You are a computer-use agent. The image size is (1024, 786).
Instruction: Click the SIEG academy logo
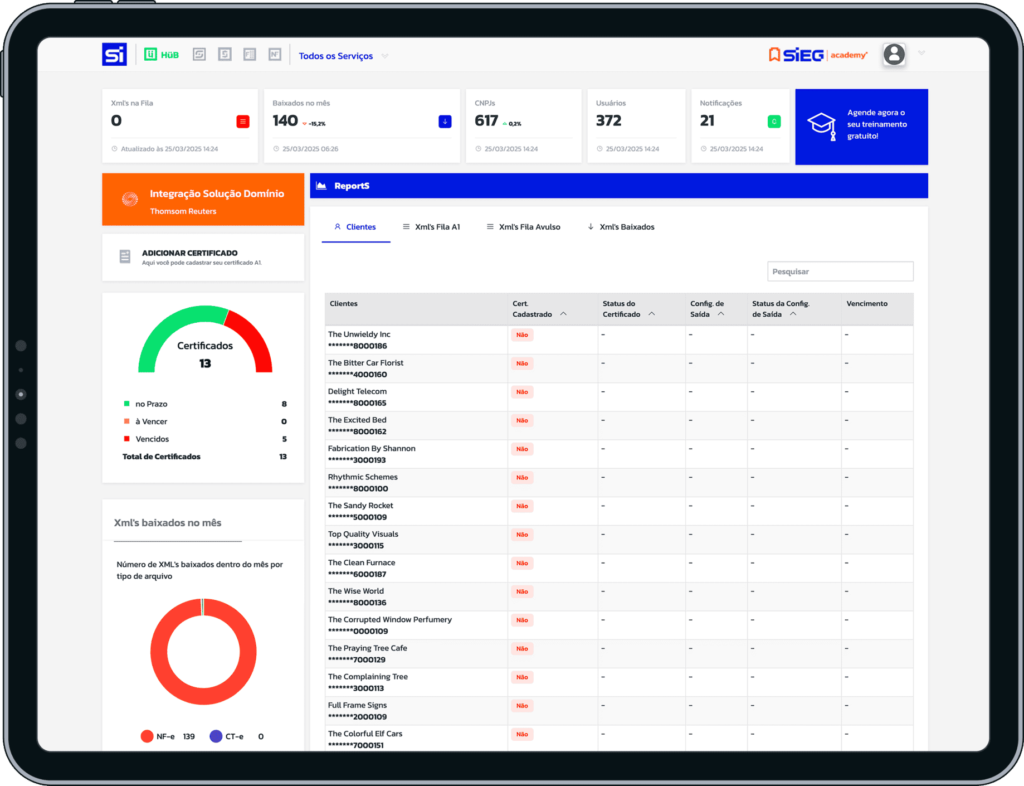pyautogui.click(x=818, y=55)
